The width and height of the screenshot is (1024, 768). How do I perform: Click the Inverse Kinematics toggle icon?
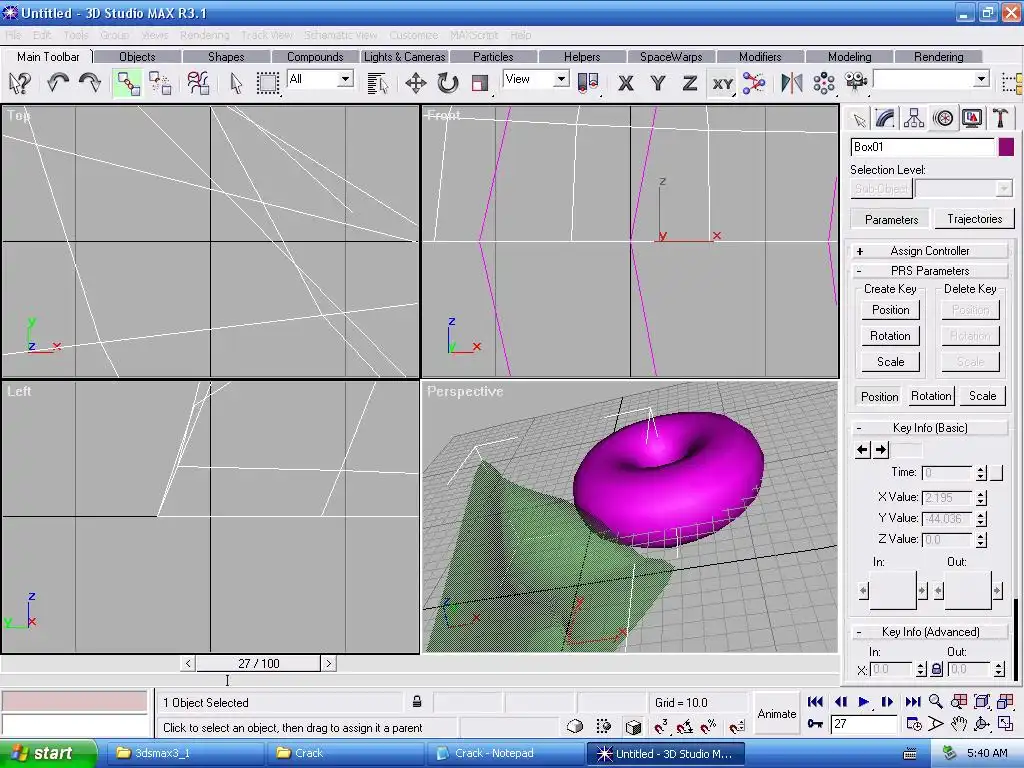pyautogui.click(x=754, y=83)
